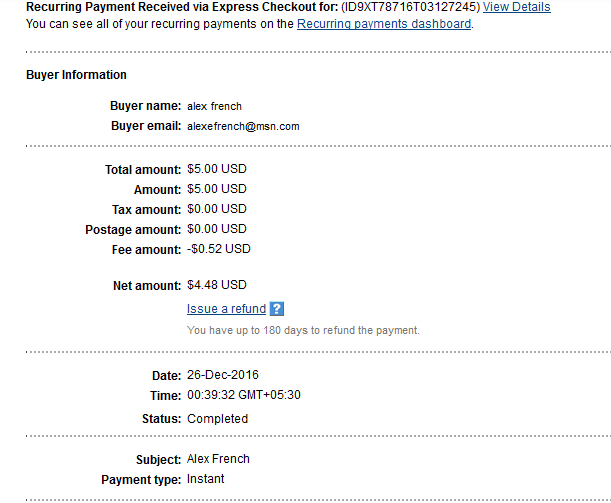Click the time 00:39:32 GMT+05:30
The image size is (611, 503).
[x=244, y=395]
